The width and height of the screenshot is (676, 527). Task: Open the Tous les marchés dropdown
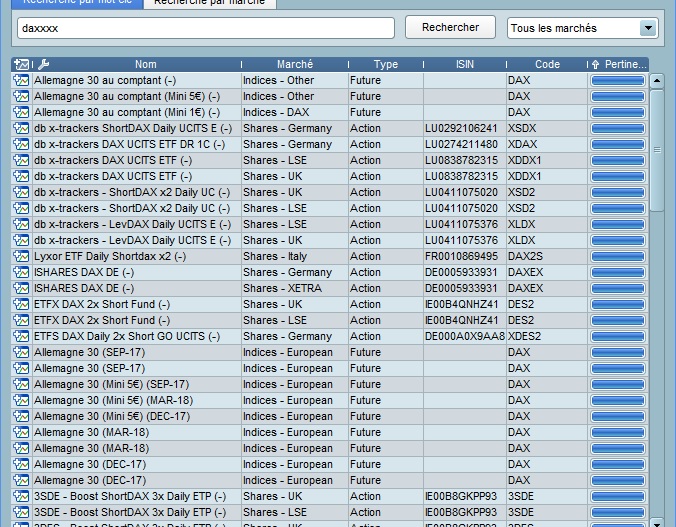[583, 28]
